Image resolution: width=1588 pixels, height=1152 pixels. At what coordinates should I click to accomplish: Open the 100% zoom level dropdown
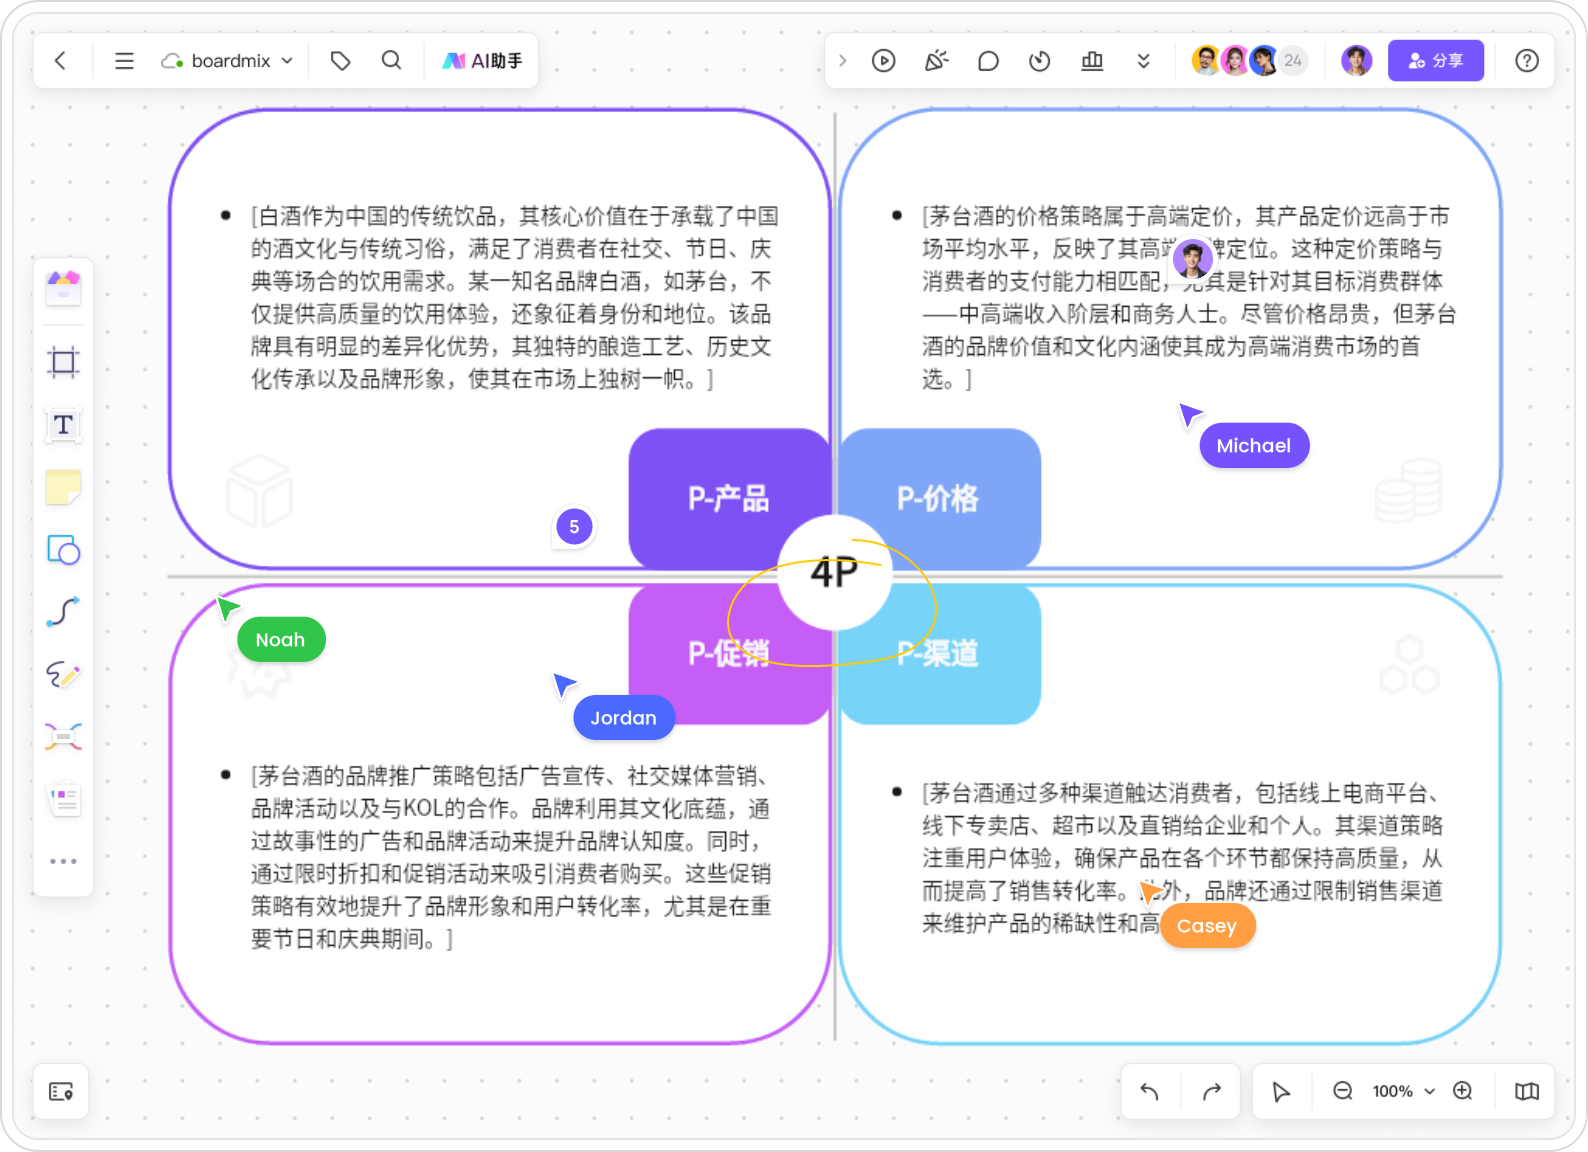1403,1091
